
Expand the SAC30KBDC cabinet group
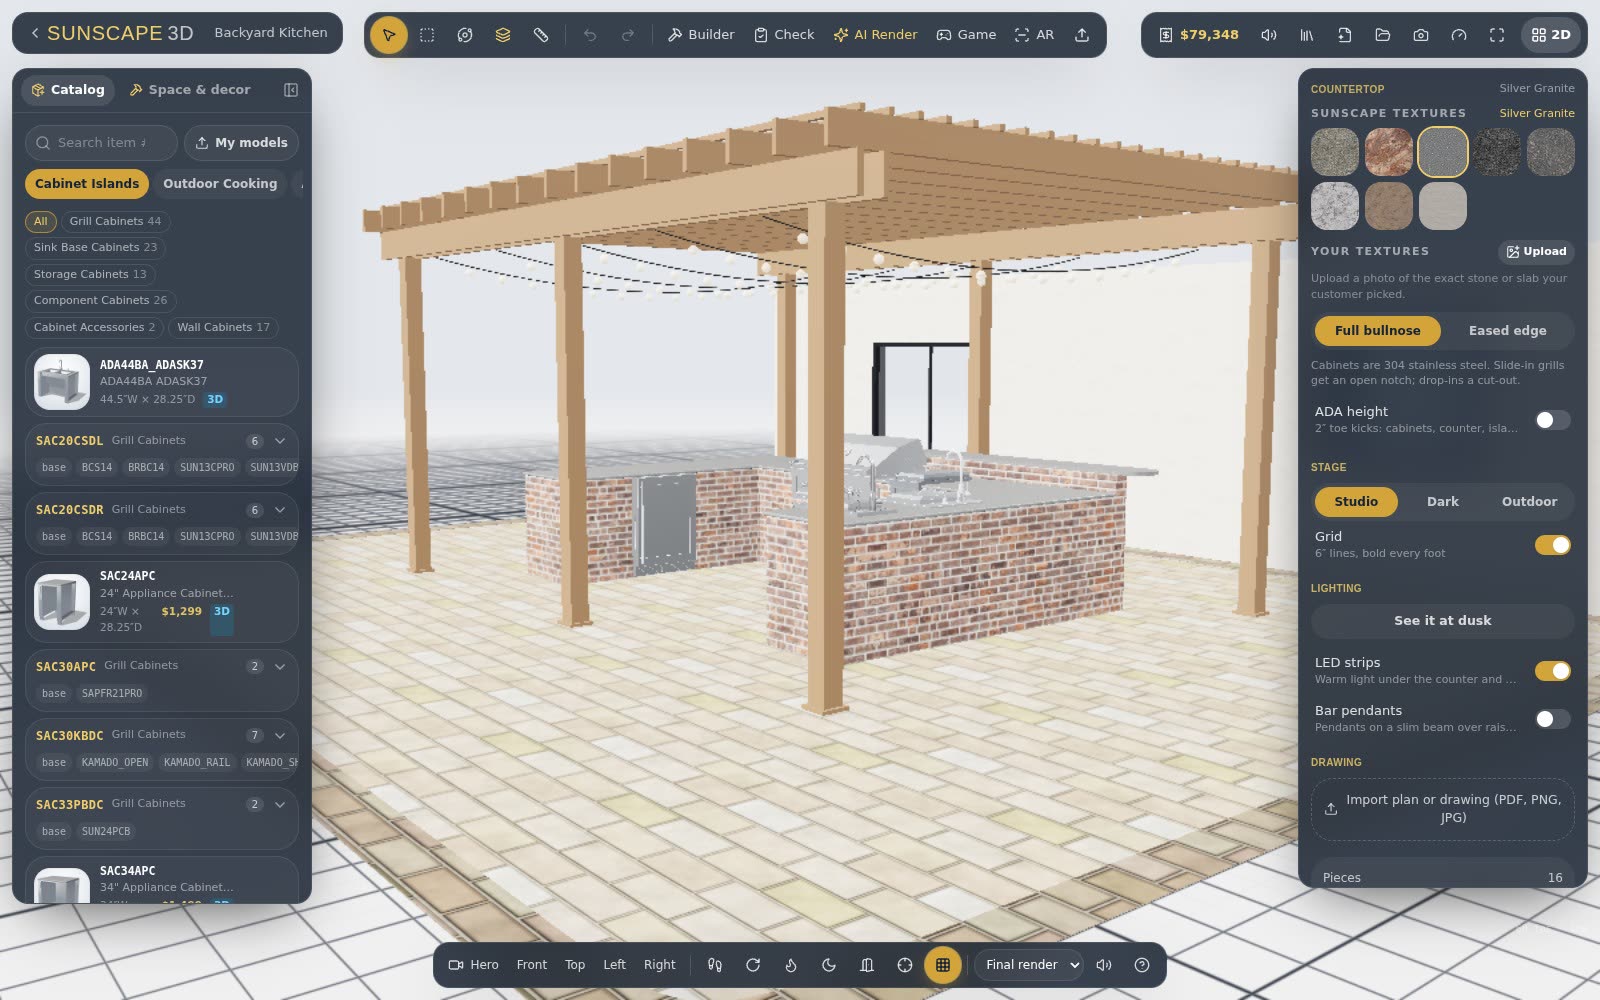coord(280,736)
